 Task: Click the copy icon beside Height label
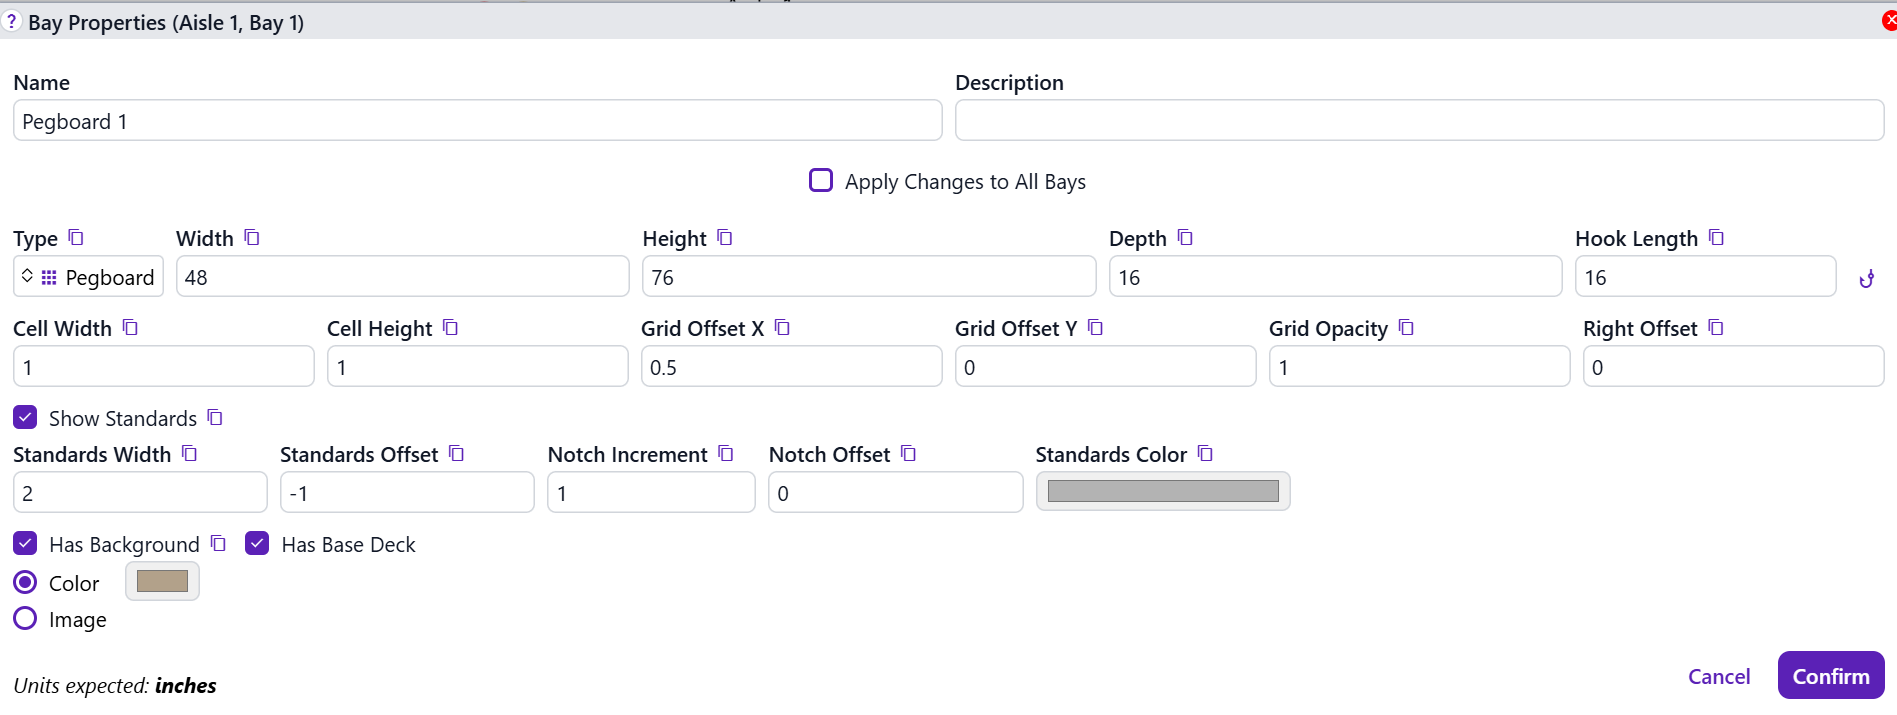tap(725, 238)
